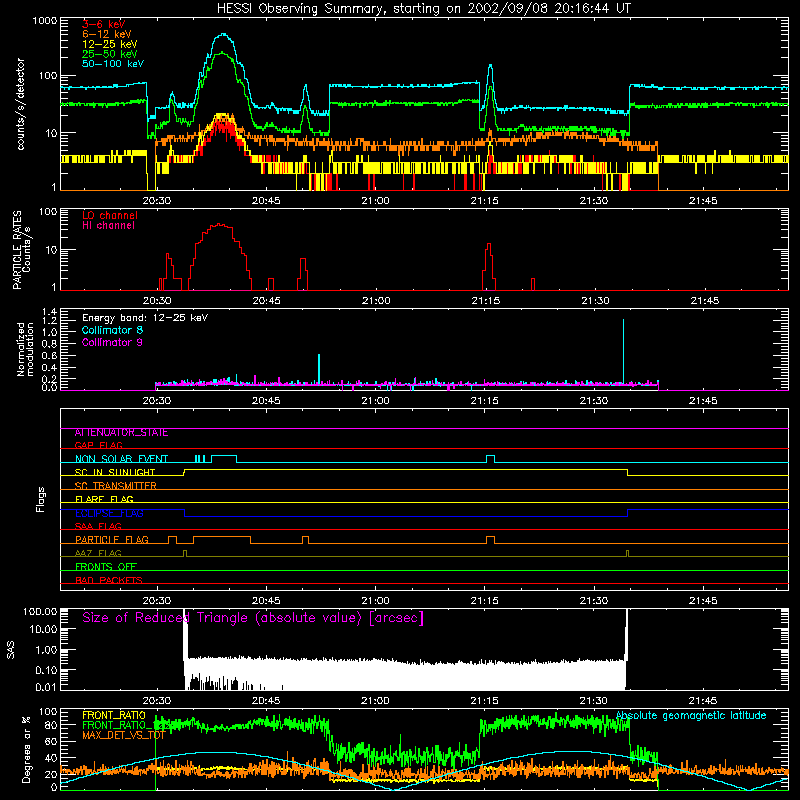Click the 100.00 tick on SAS axis
Image resolution: width=800 pixels, height=800 pixels.
(40, 611)
